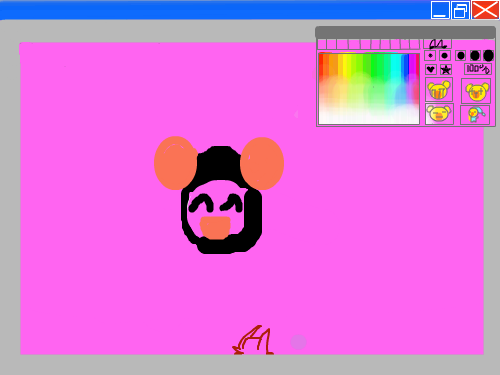Click the bear drawing's left orange ear
The width and height of the screenshot is (500, 375).
point(176,163)
